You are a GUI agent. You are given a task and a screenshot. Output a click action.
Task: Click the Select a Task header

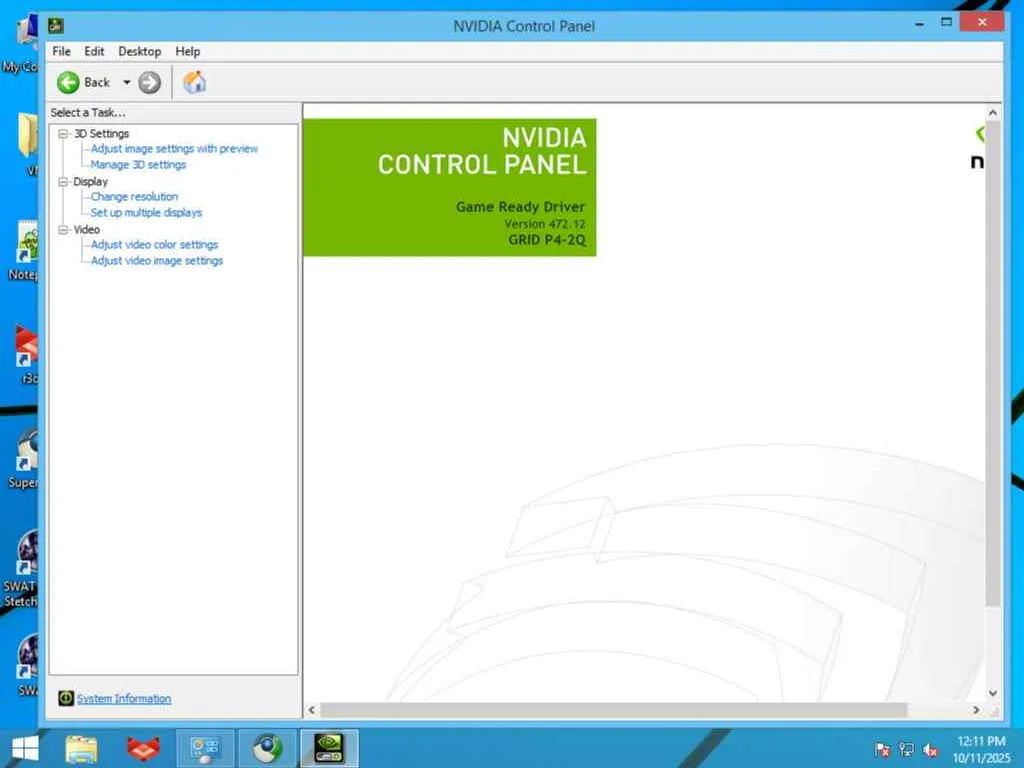pyautogui.click(x=88, y=113)
